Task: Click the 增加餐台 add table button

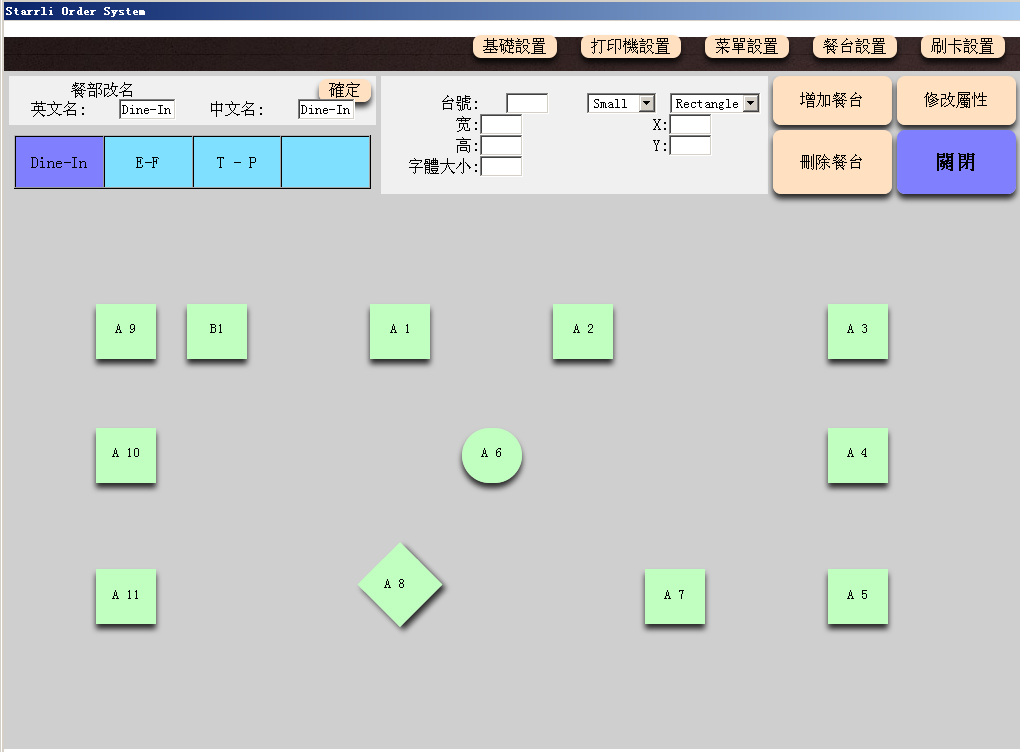Action: tap(831, 101)
